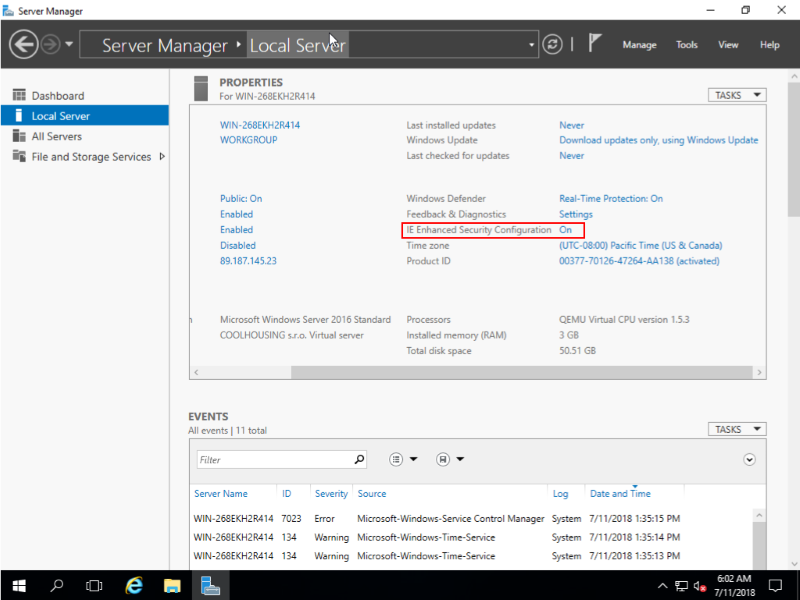Click IE Enhanced Security Configuration On

coord(565,230)
